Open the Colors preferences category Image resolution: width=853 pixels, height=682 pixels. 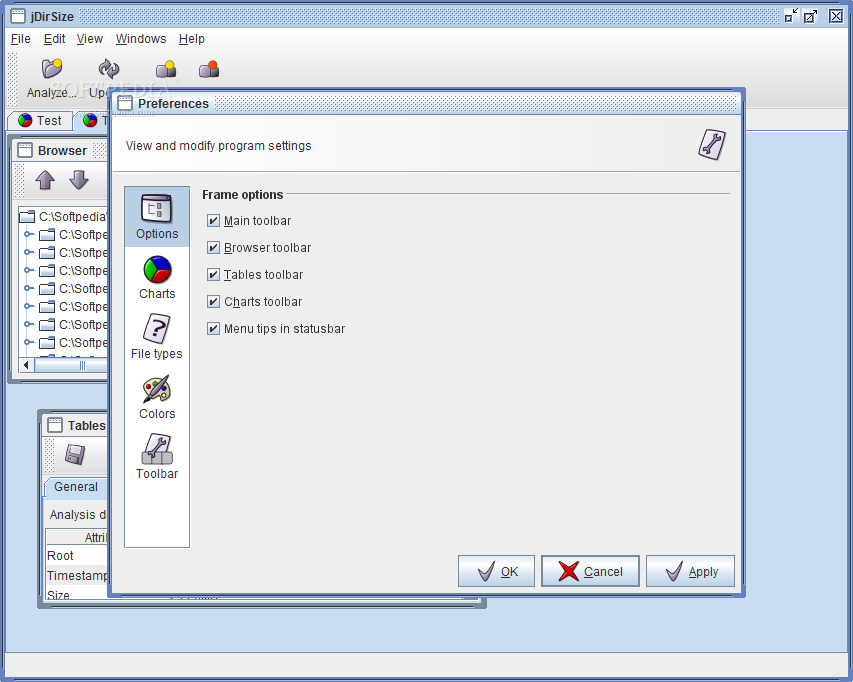click(157, 397)
